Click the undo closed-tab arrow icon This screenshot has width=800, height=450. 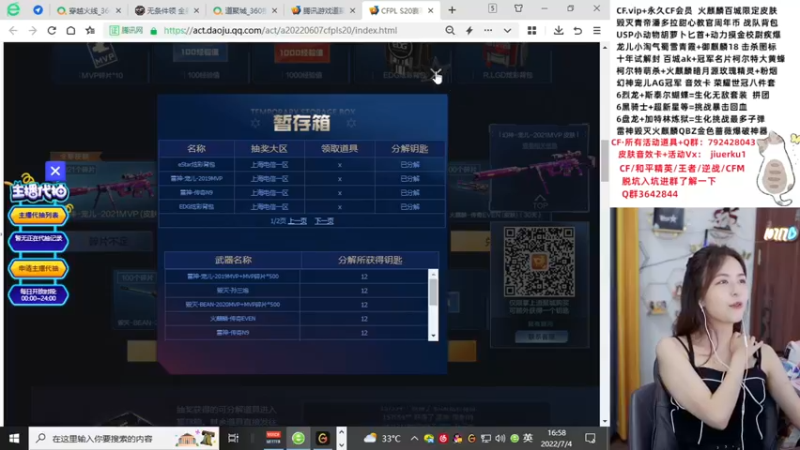[578, 31]
